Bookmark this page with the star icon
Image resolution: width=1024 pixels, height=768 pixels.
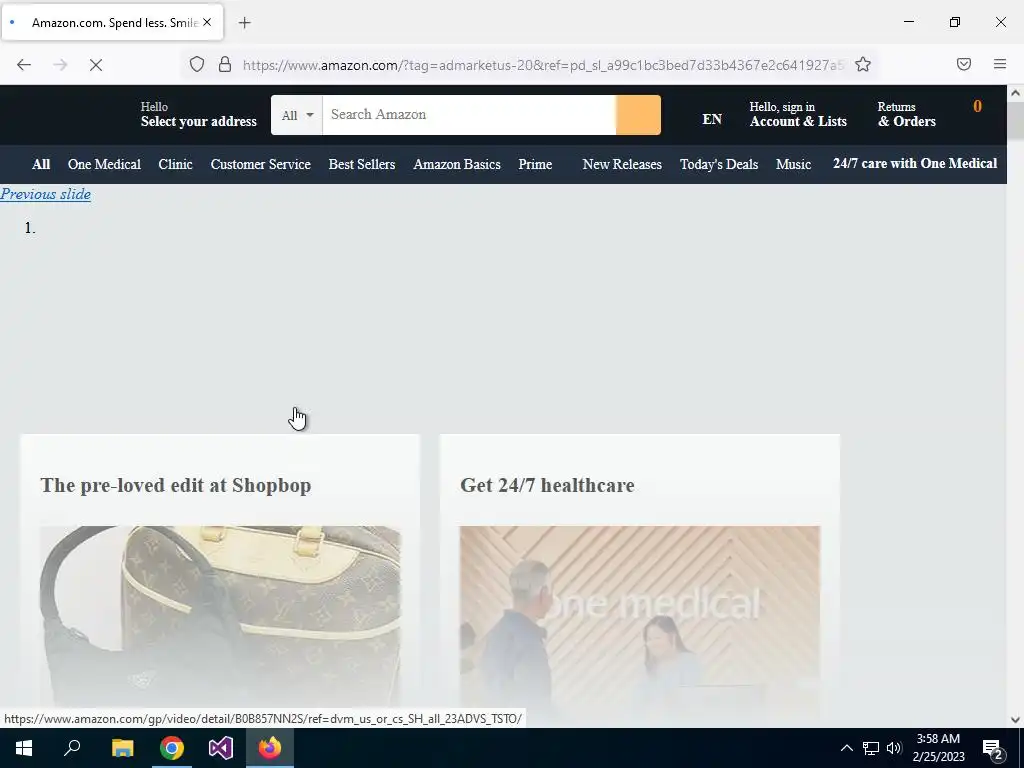tap(863, 64)
